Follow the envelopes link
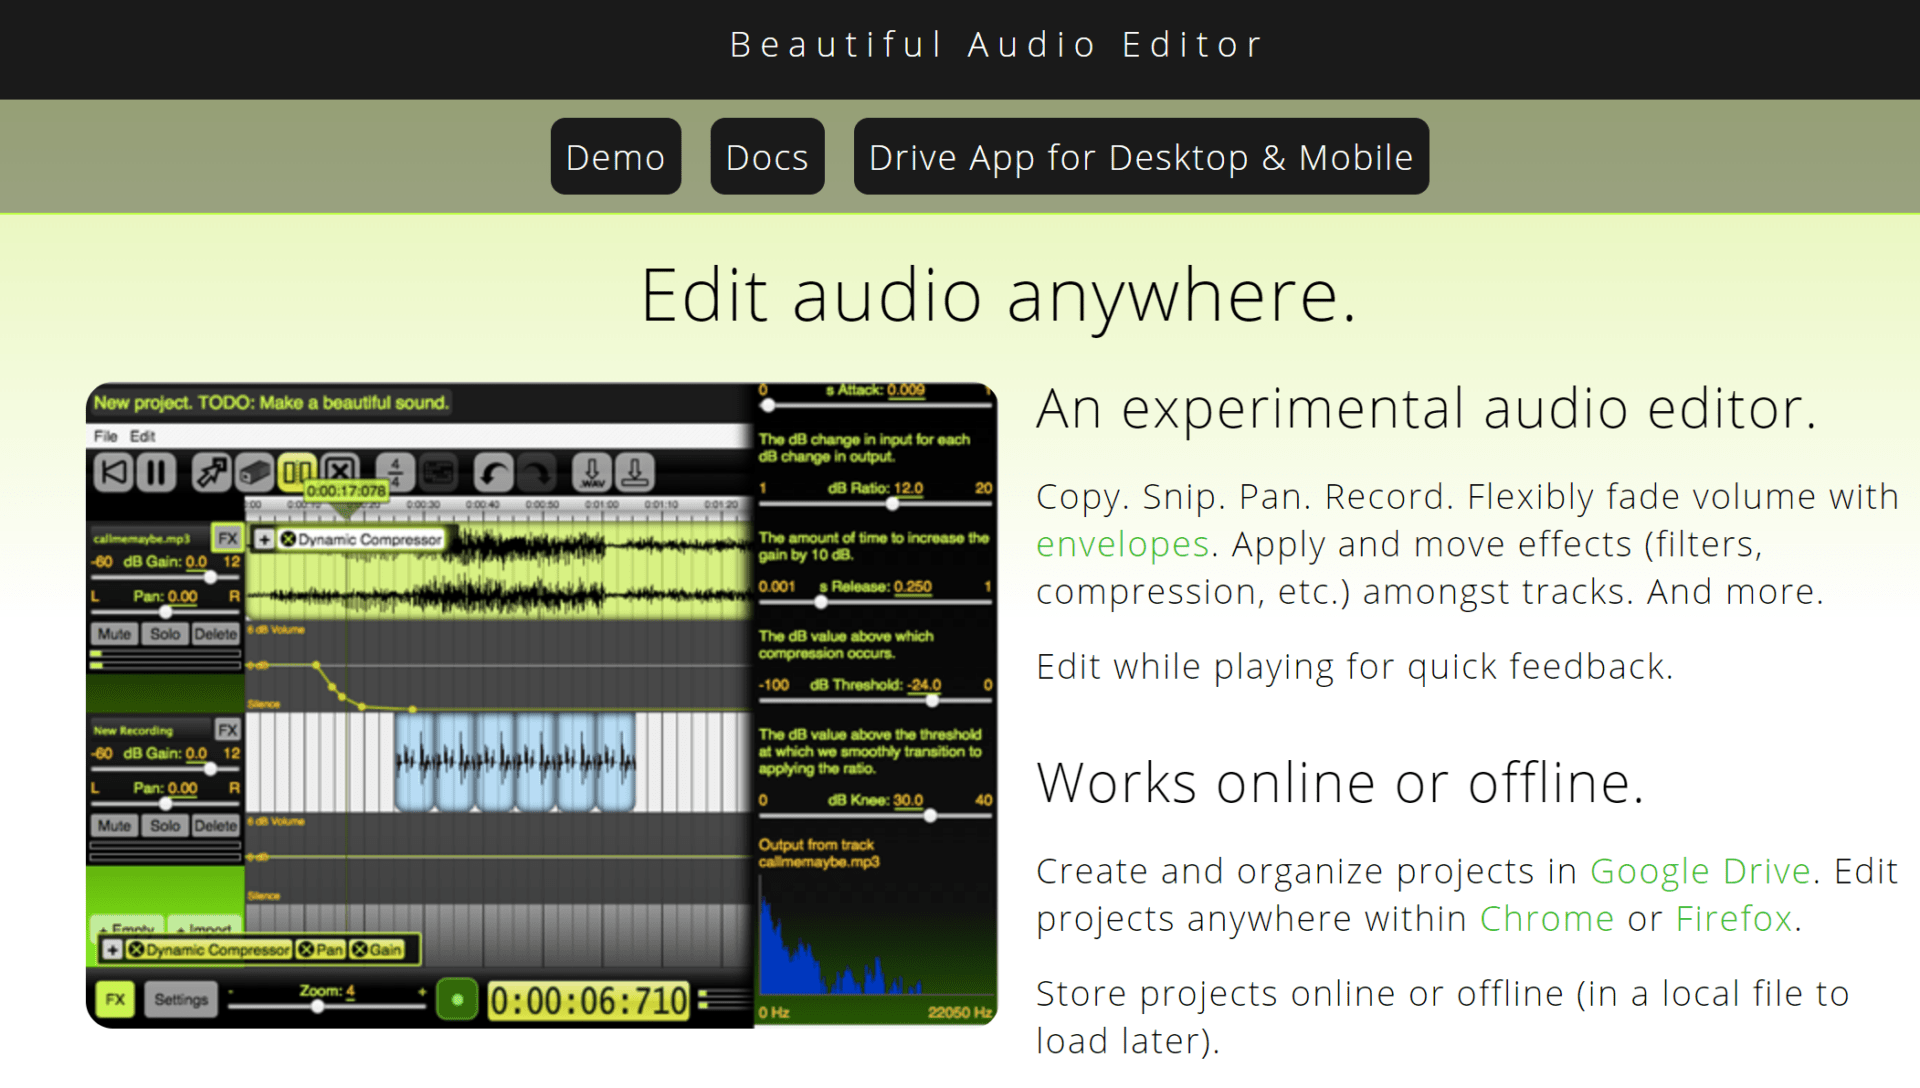 (x=1121, y=544)
